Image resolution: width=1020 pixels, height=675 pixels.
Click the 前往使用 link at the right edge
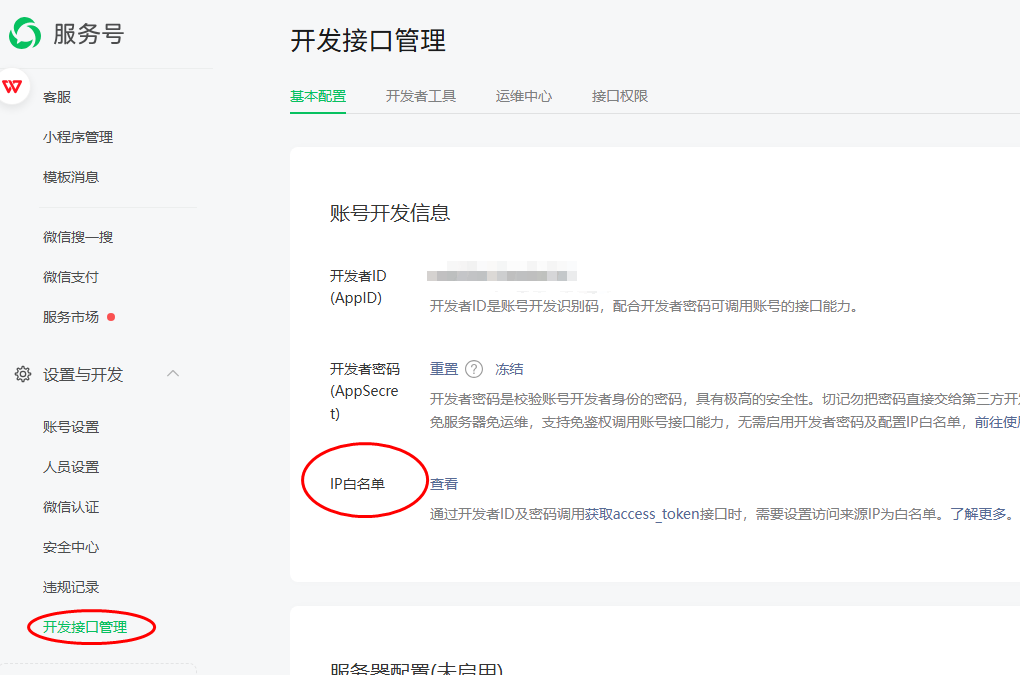point(997,422)
